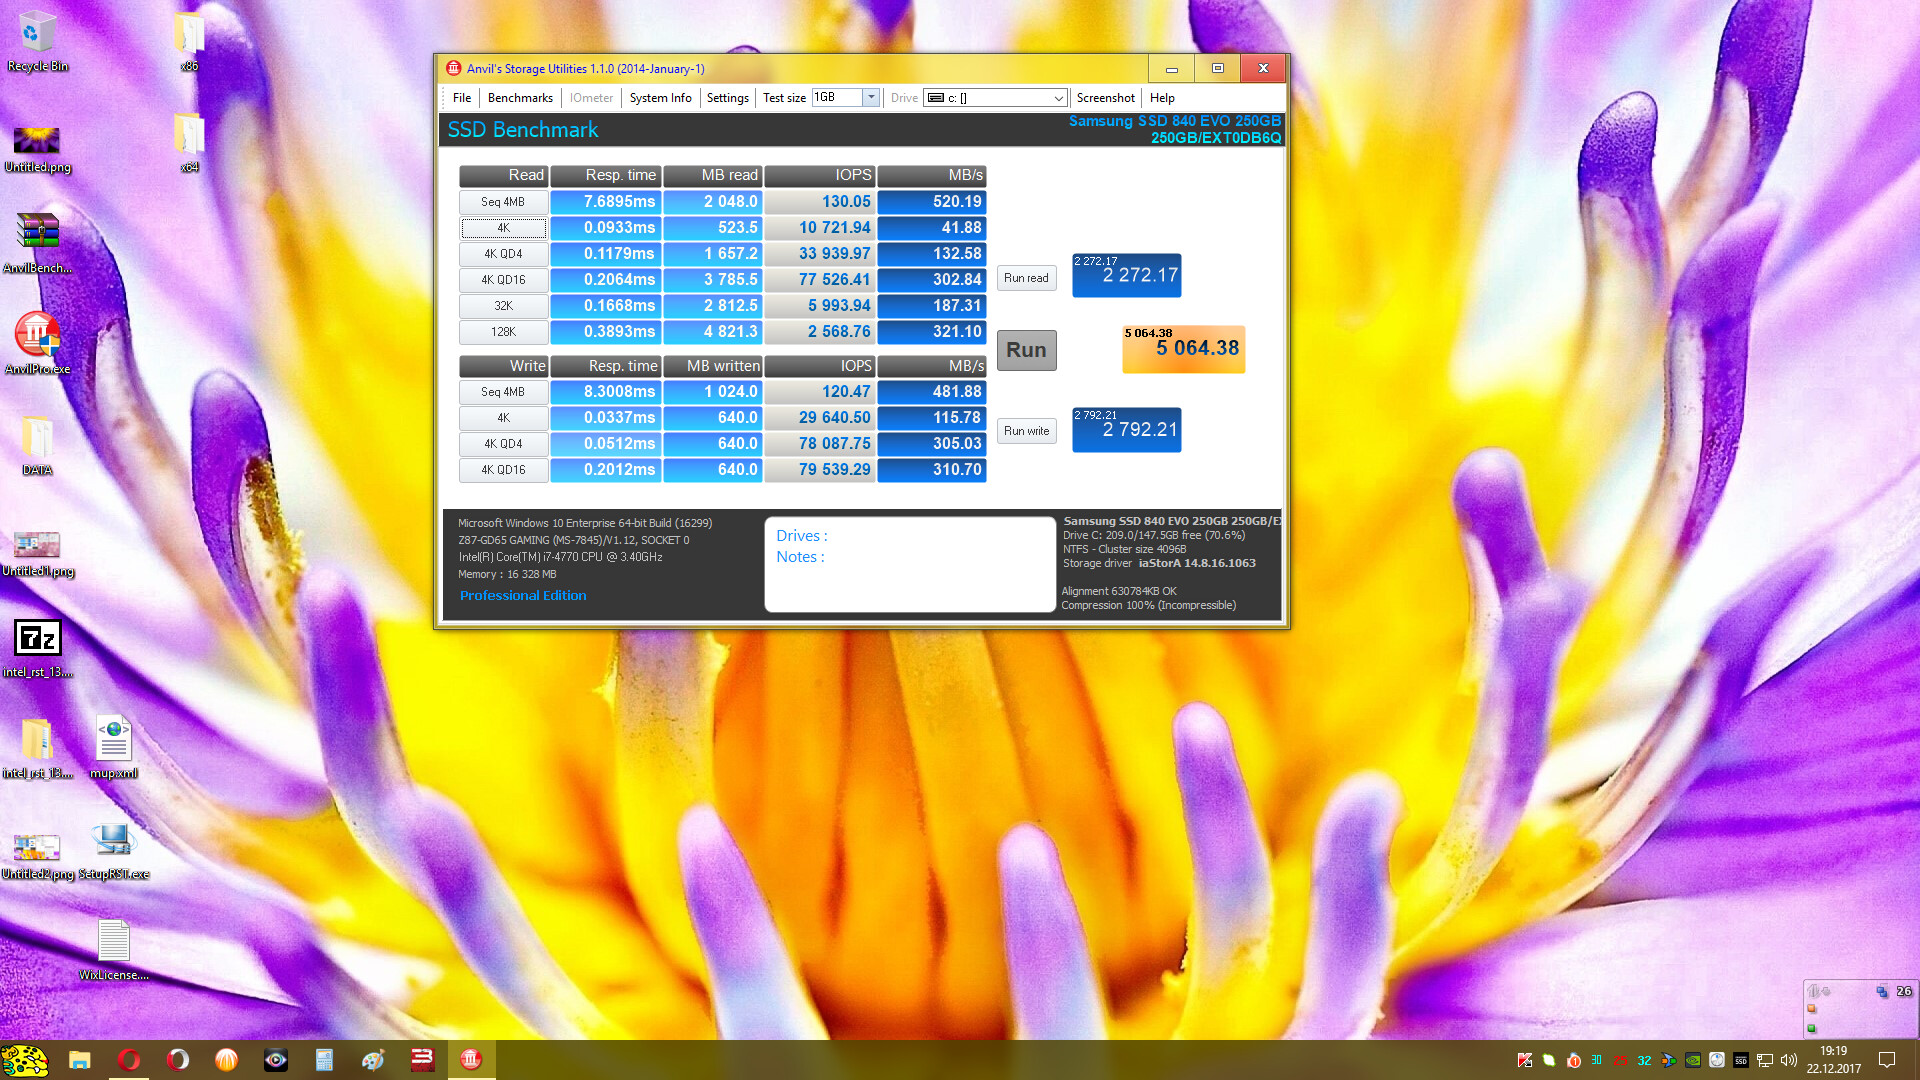
Task: Click the 7.6895ms response time
Action: (x=605, y=202)
